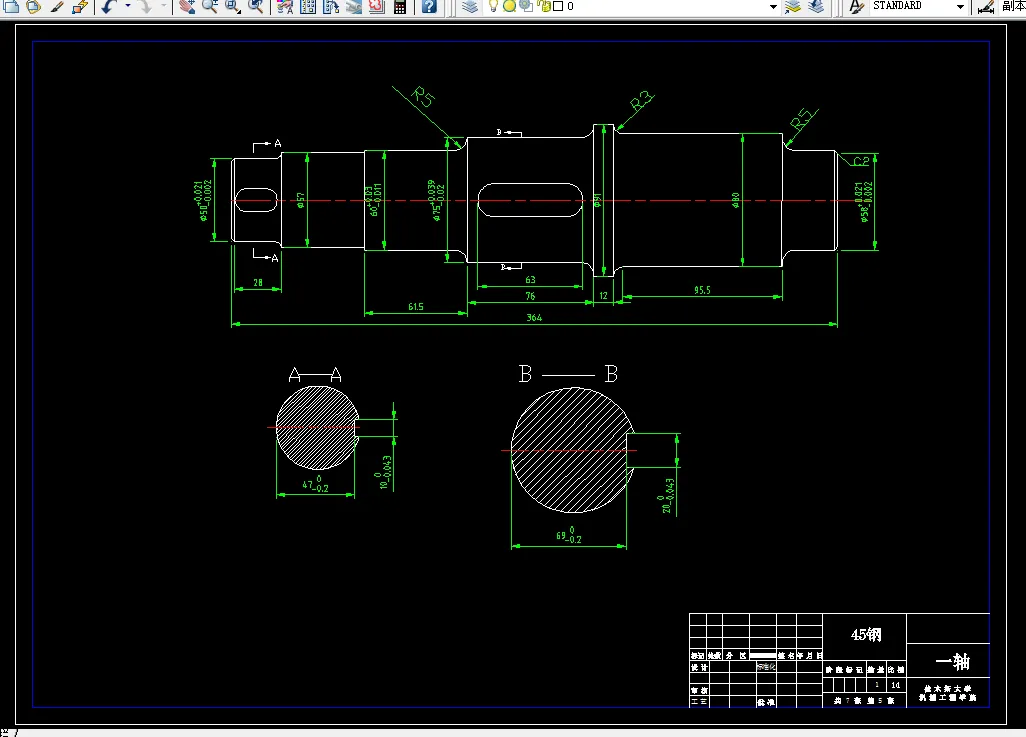Select the C2 chamfer annotation
This screenshot has height=737, width=1026.
point(861,160)
